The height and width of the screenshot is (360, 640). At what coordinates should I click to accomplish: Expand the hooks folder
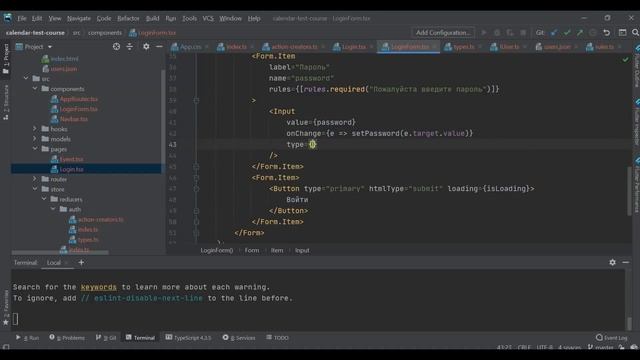[x=35, y=129]
